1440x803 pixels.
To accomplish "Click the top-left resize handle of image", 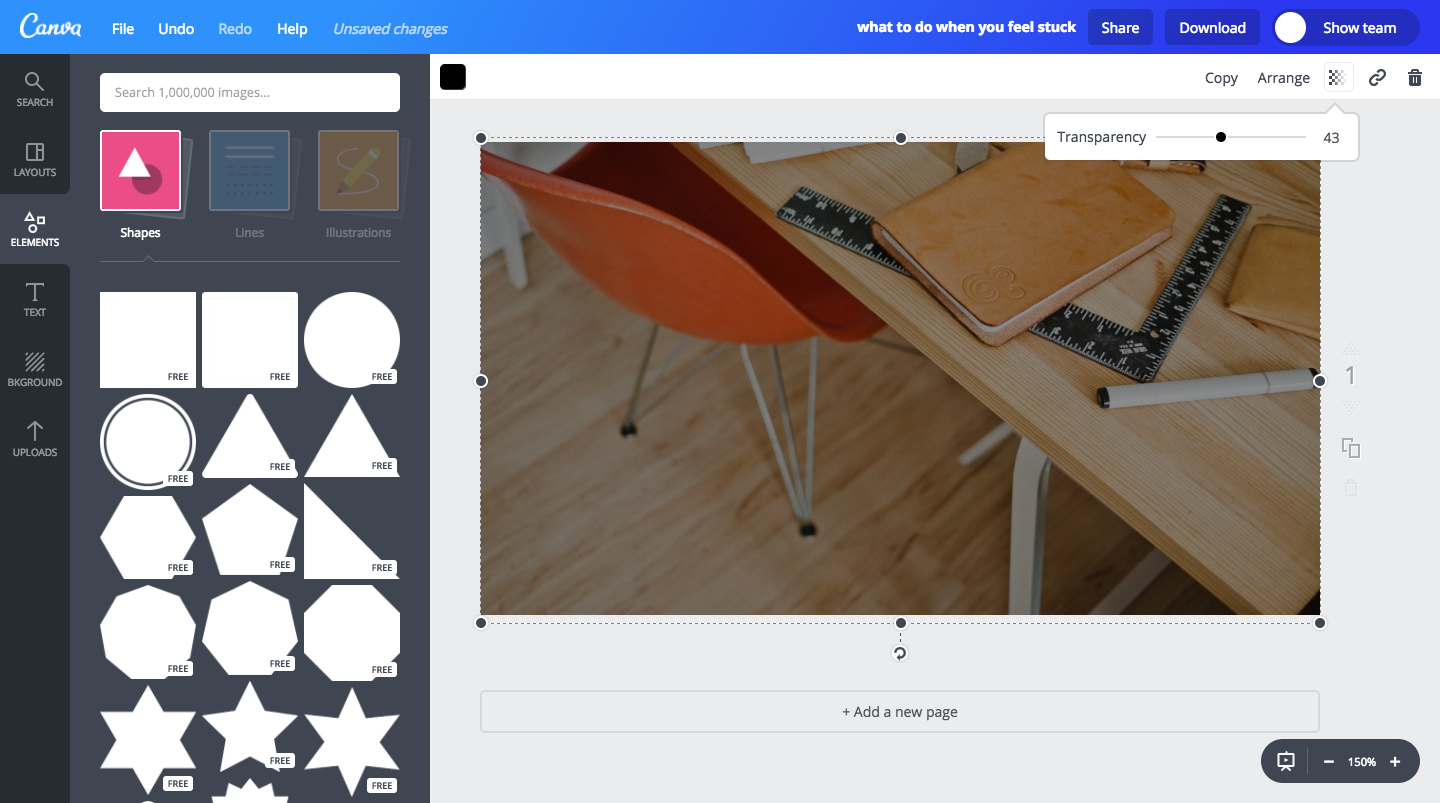I will click(481, 138).
